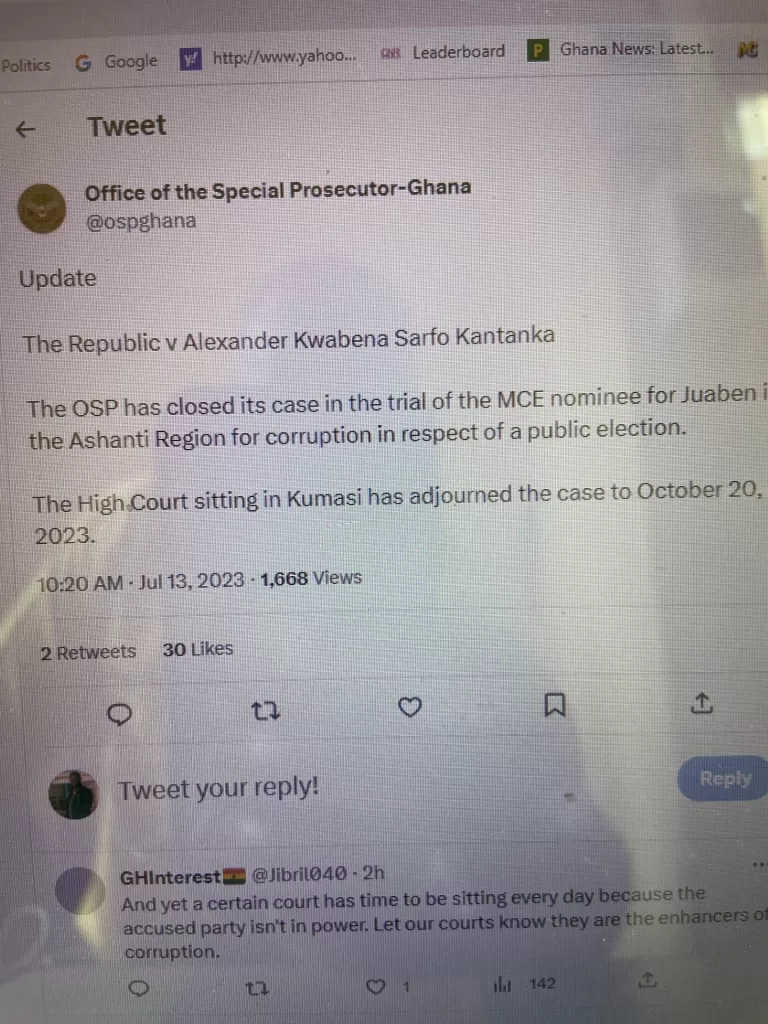The width and height of the screenshot is (768, 1024).
Task: Retweet the Office of Special Prosecutor tweet
Action: click(266, 711)
